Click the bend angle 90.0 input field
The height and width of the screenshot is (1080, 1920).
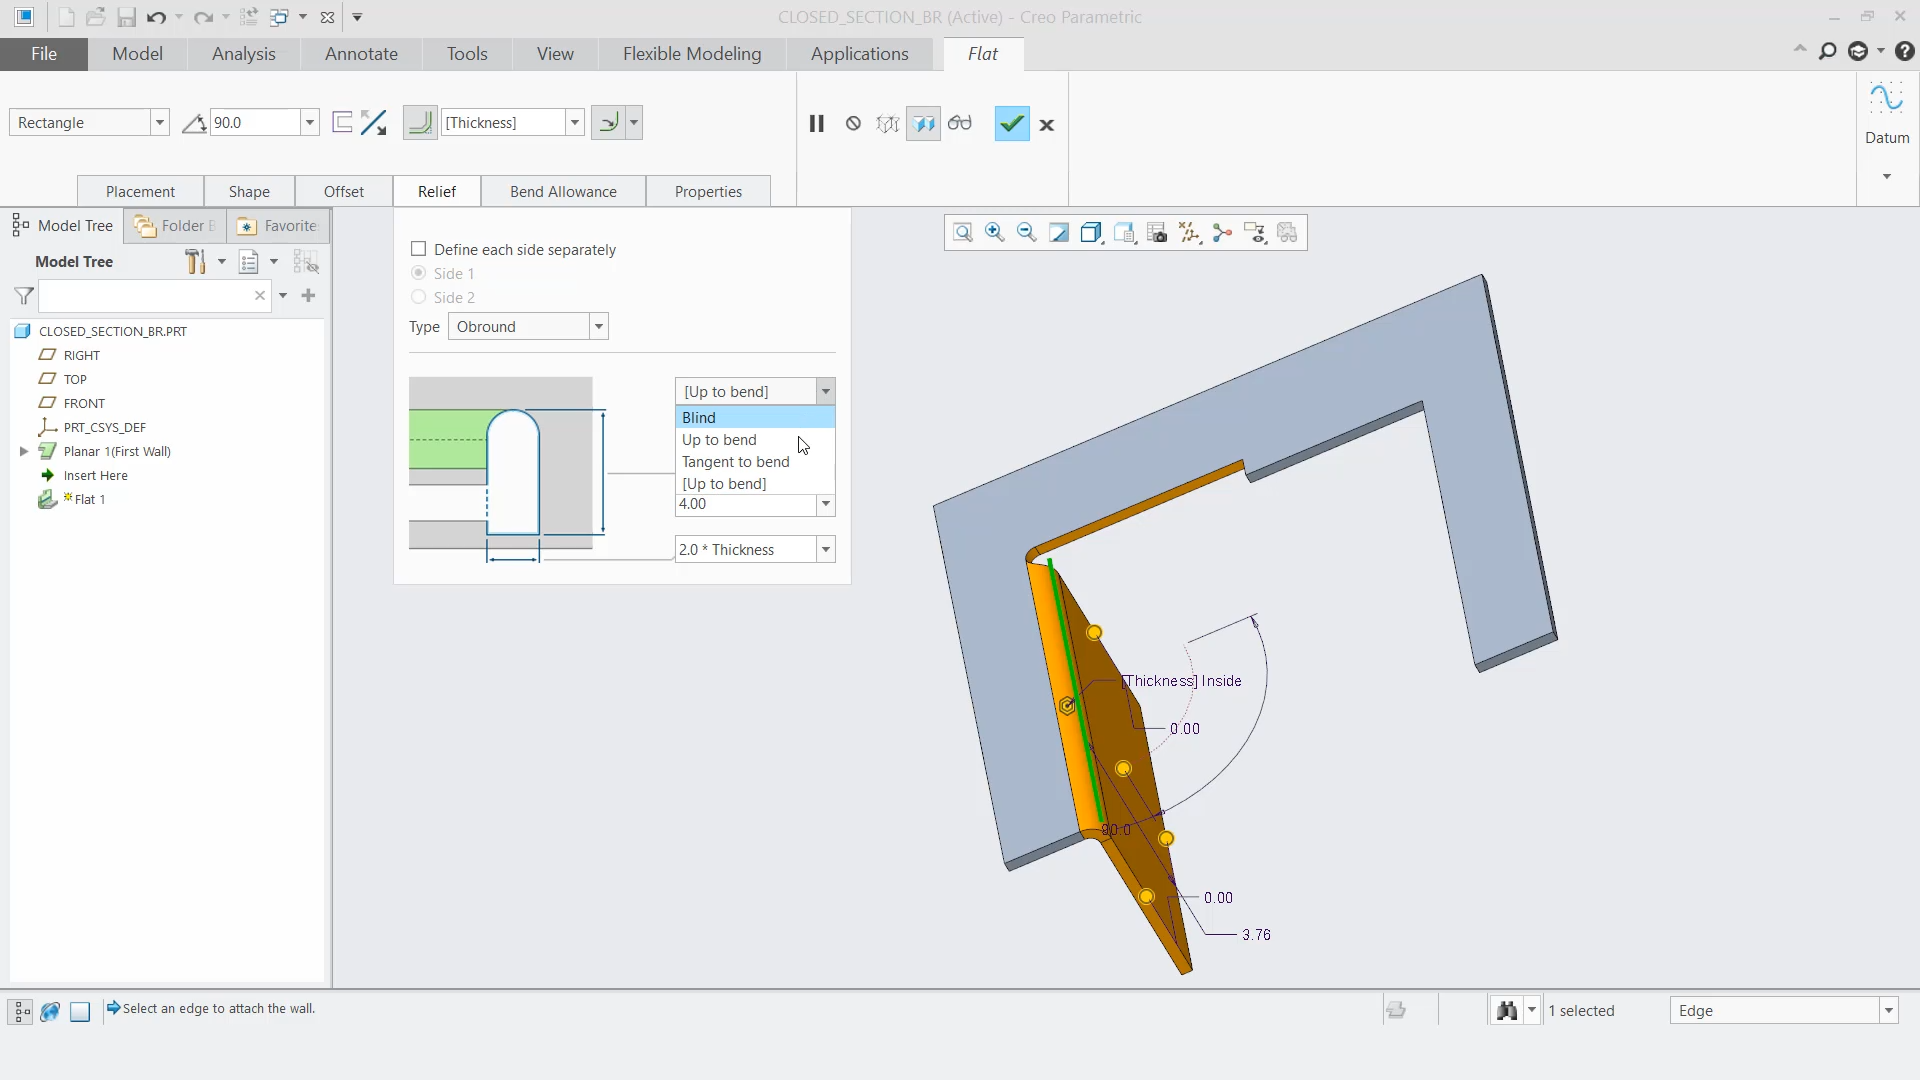coord(256,123)
